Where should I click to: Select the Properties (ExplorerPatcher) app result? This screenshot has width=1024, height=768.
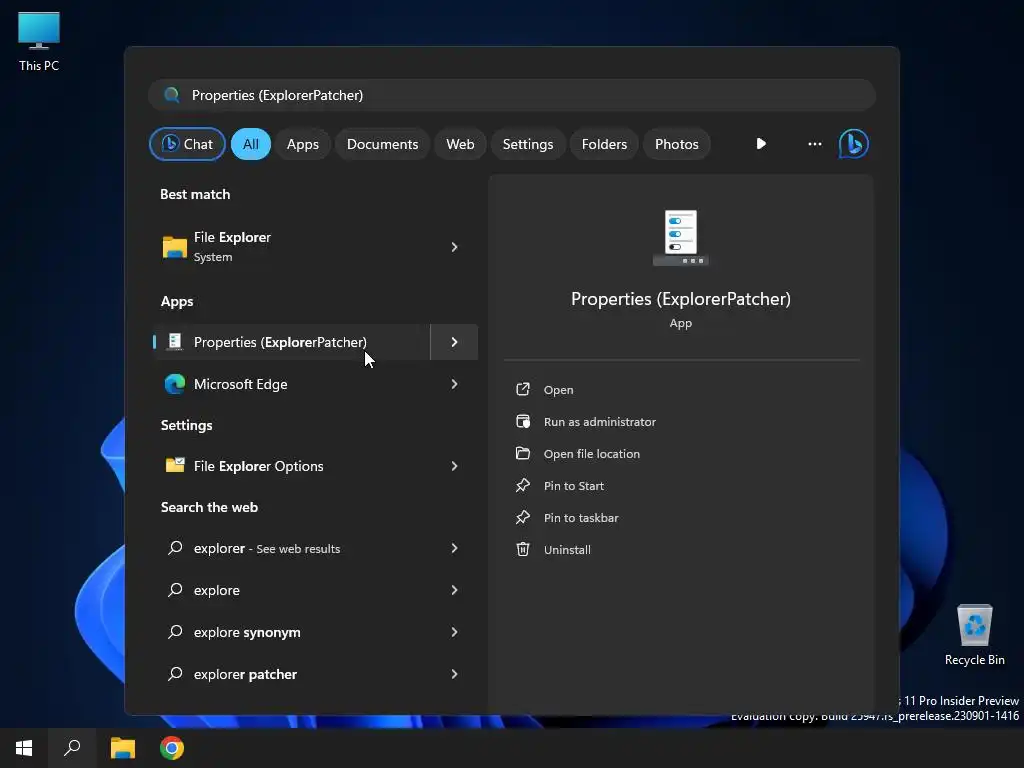(x=291, y=342)
